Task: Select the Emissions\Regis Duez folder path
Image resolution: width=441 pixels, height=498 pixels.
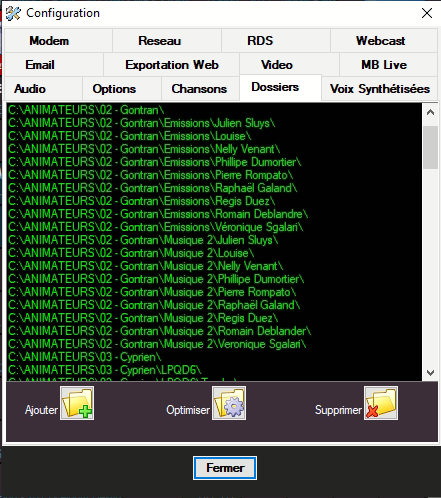Action: pos(142,201)
